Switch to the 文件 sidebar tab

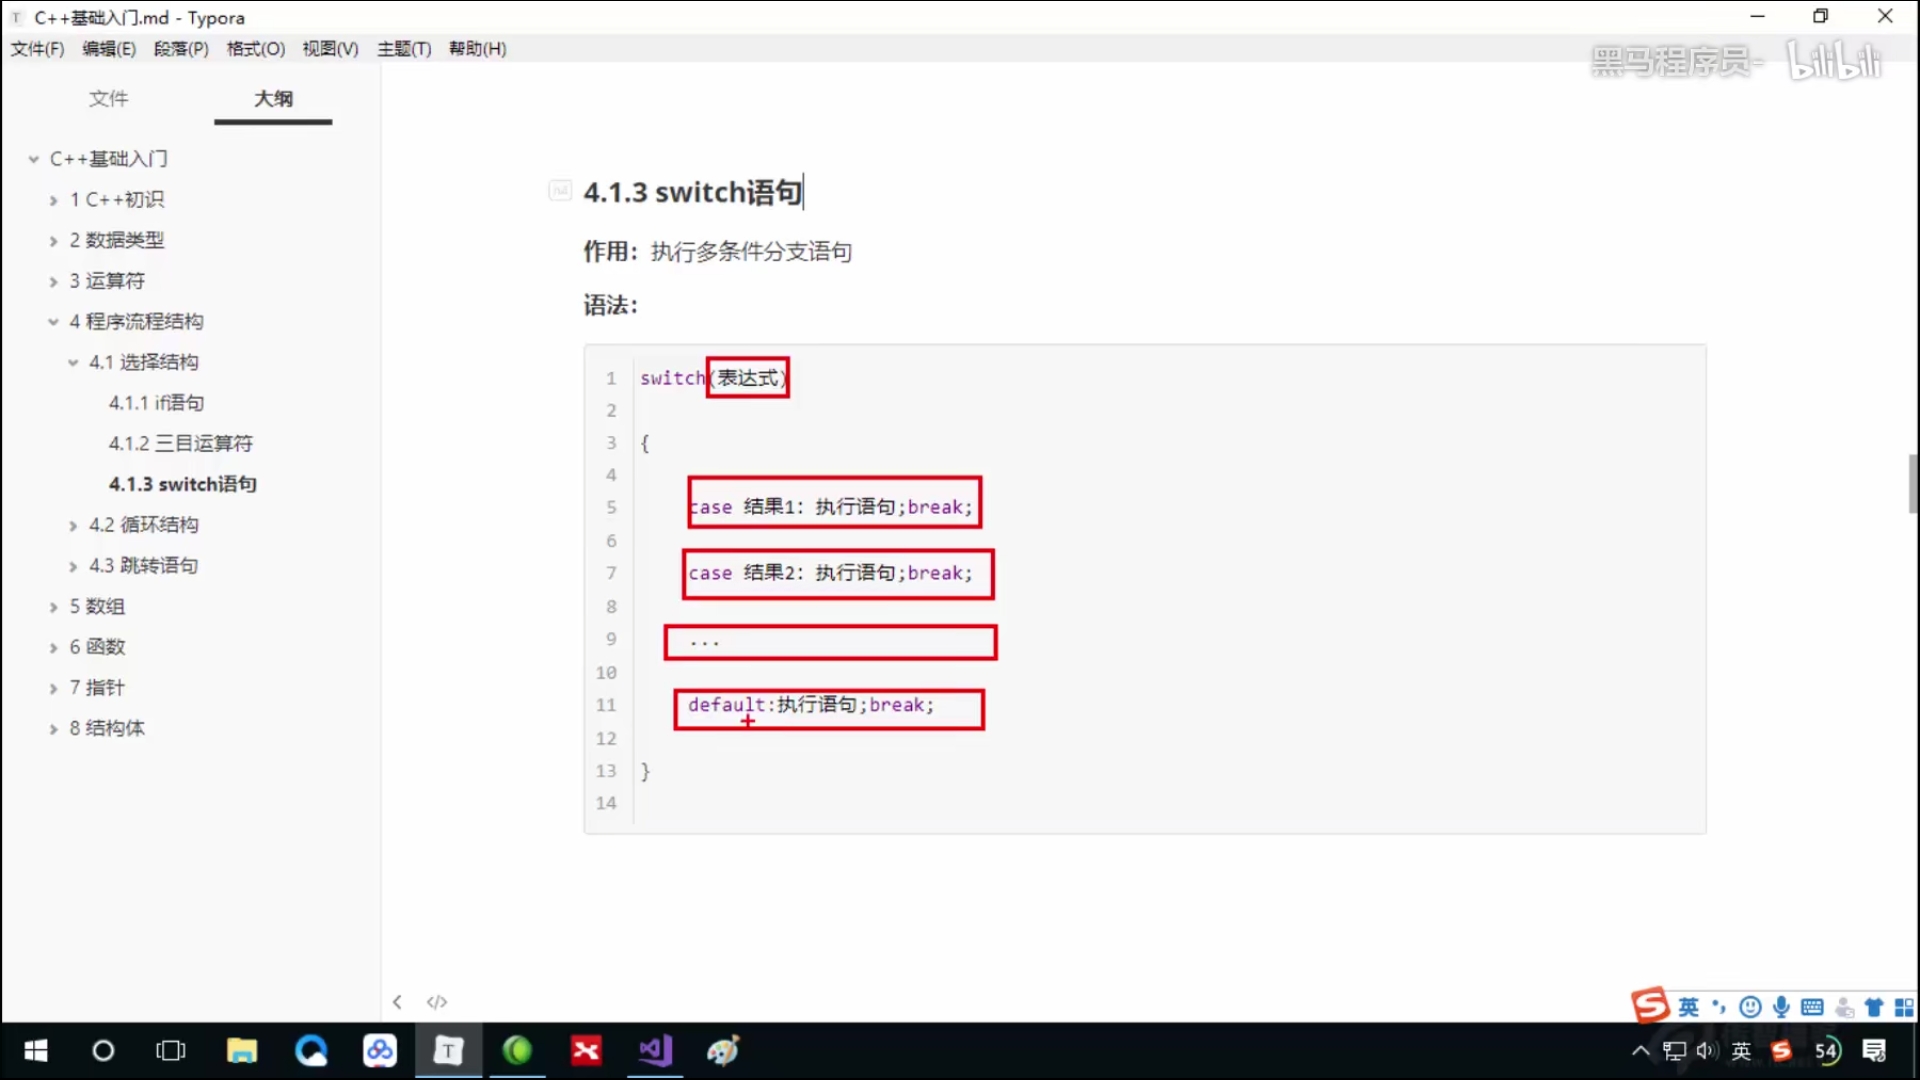[x=108, y=98]
